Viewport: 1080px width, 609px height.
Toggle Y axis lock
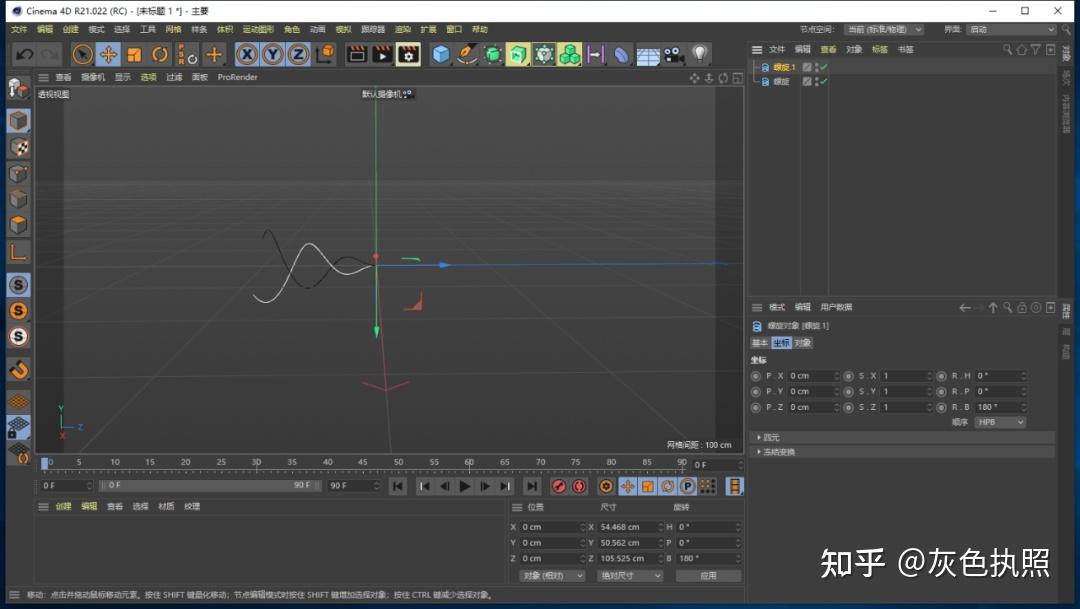point(273,54)
